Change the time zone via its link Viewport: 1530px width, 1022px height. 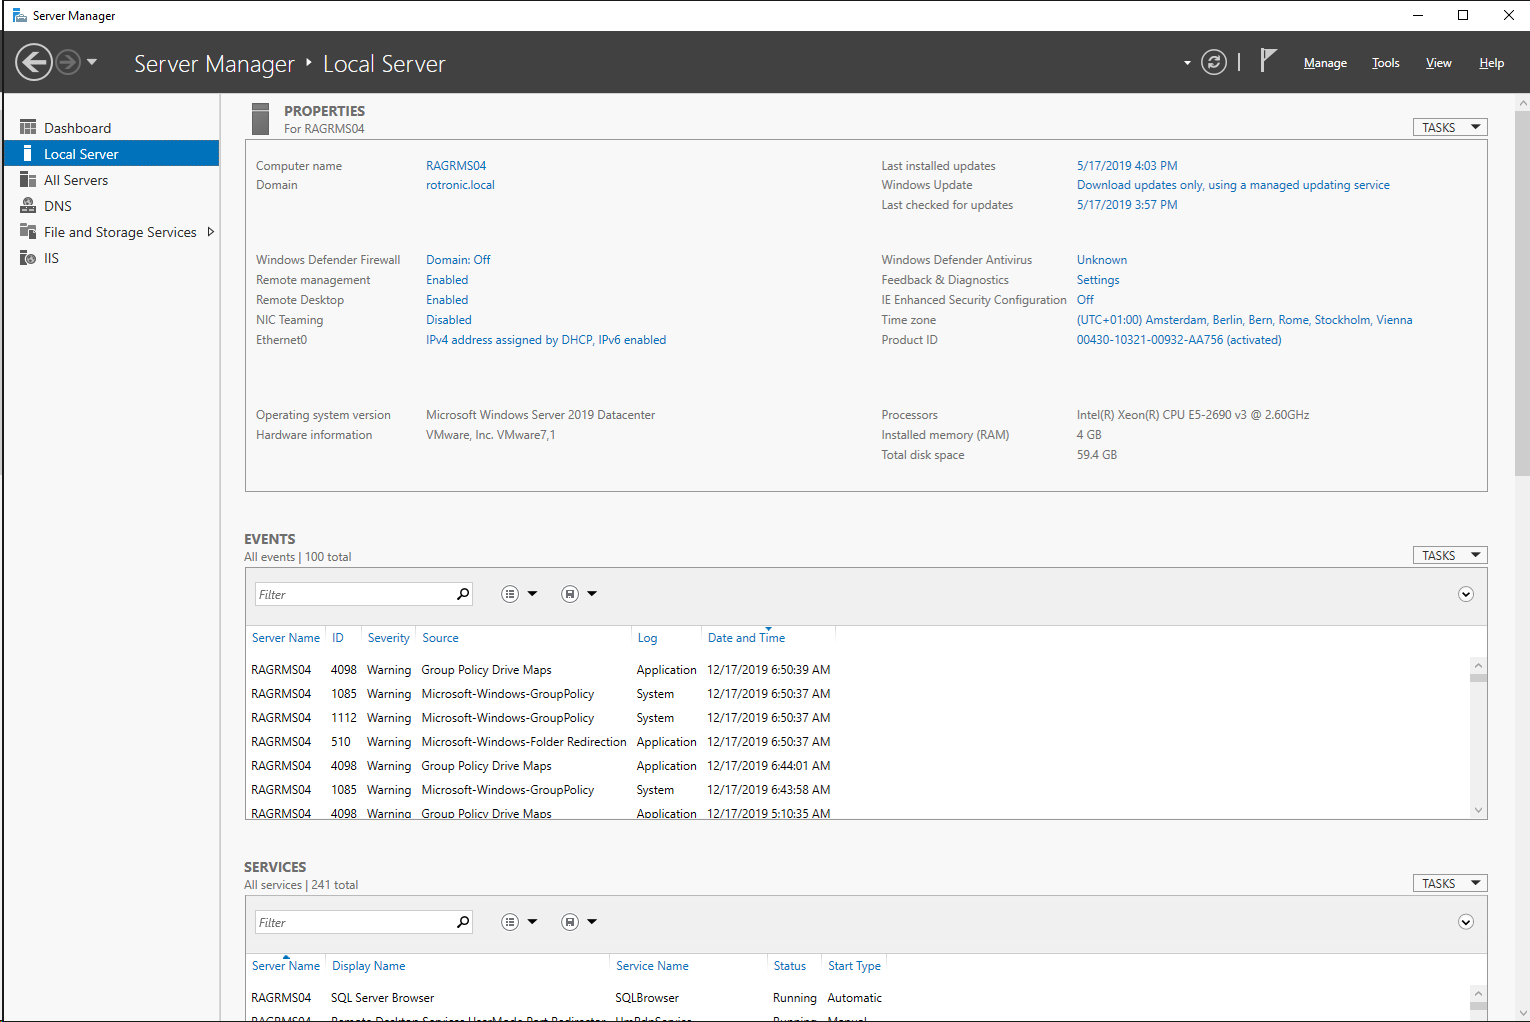[1245, 320]
